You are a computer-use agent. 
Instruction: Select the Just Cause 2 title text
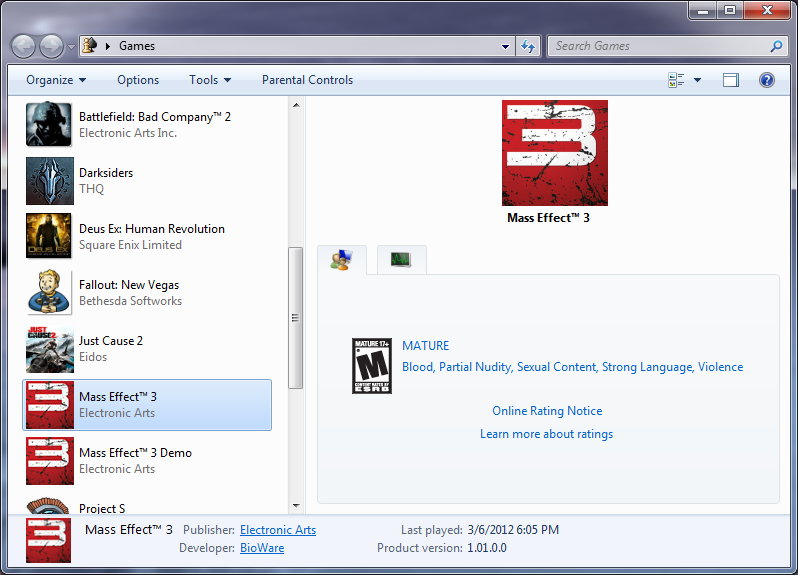[111, 341]
